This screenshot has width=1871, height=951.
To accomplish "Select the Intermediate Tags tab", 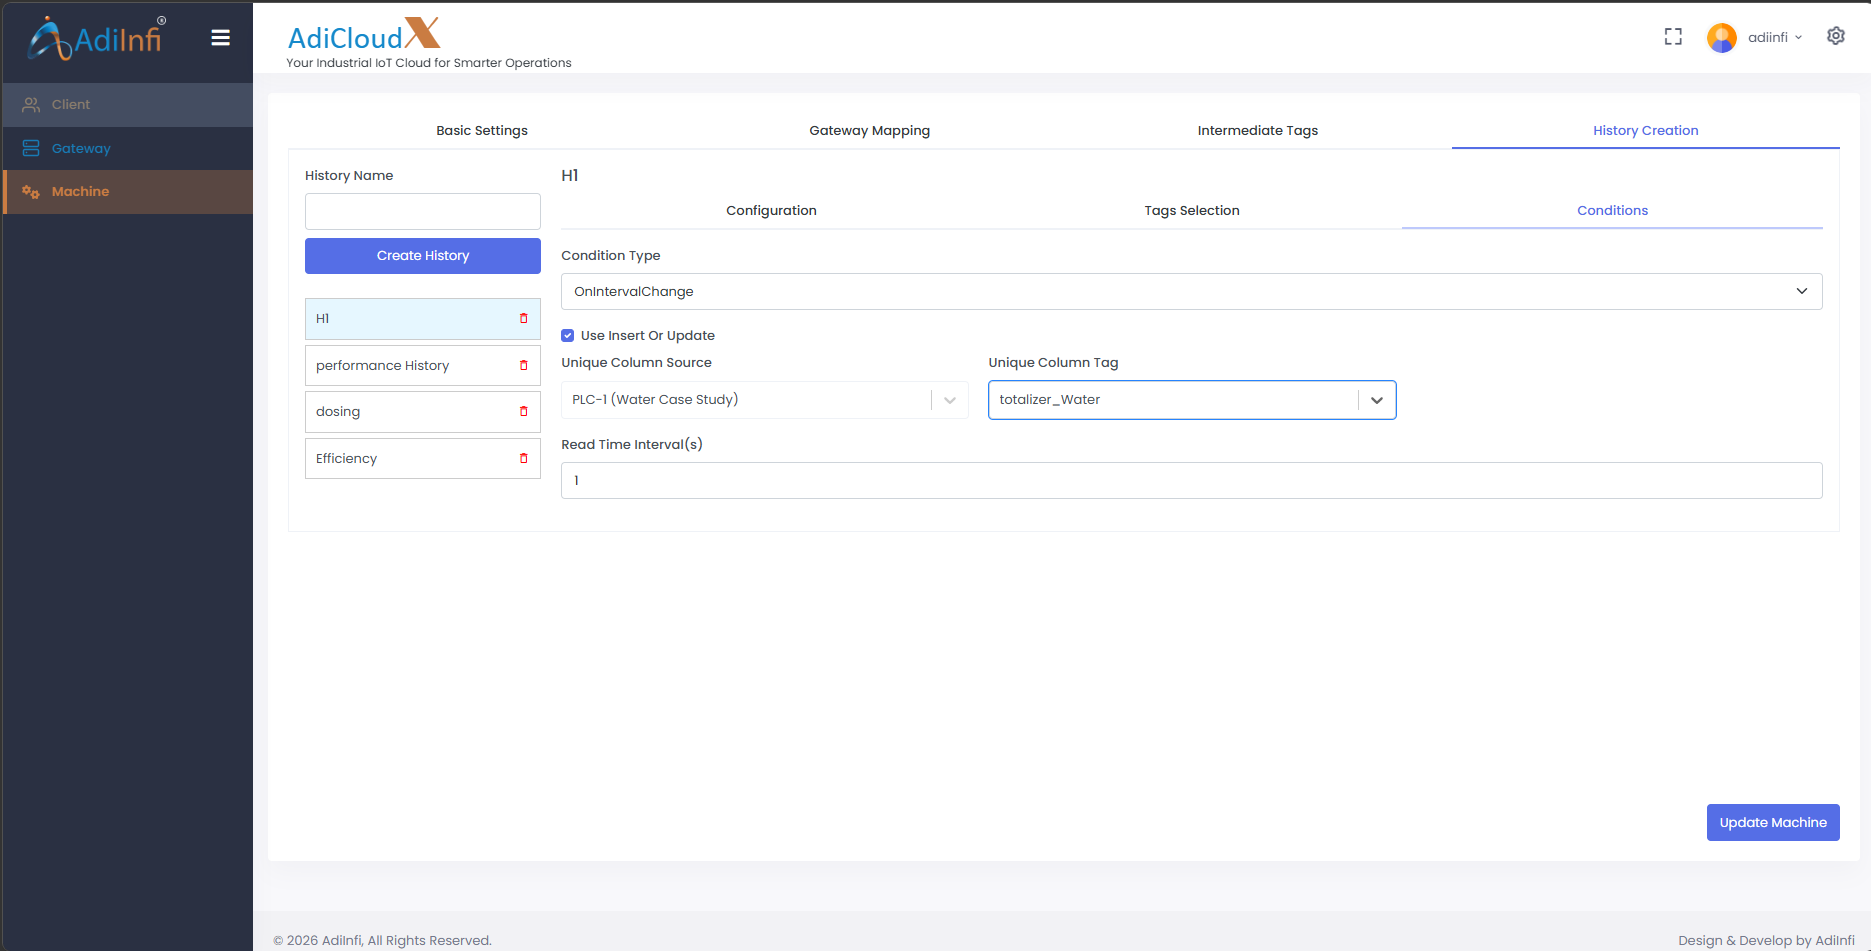I will point(1257,131).
